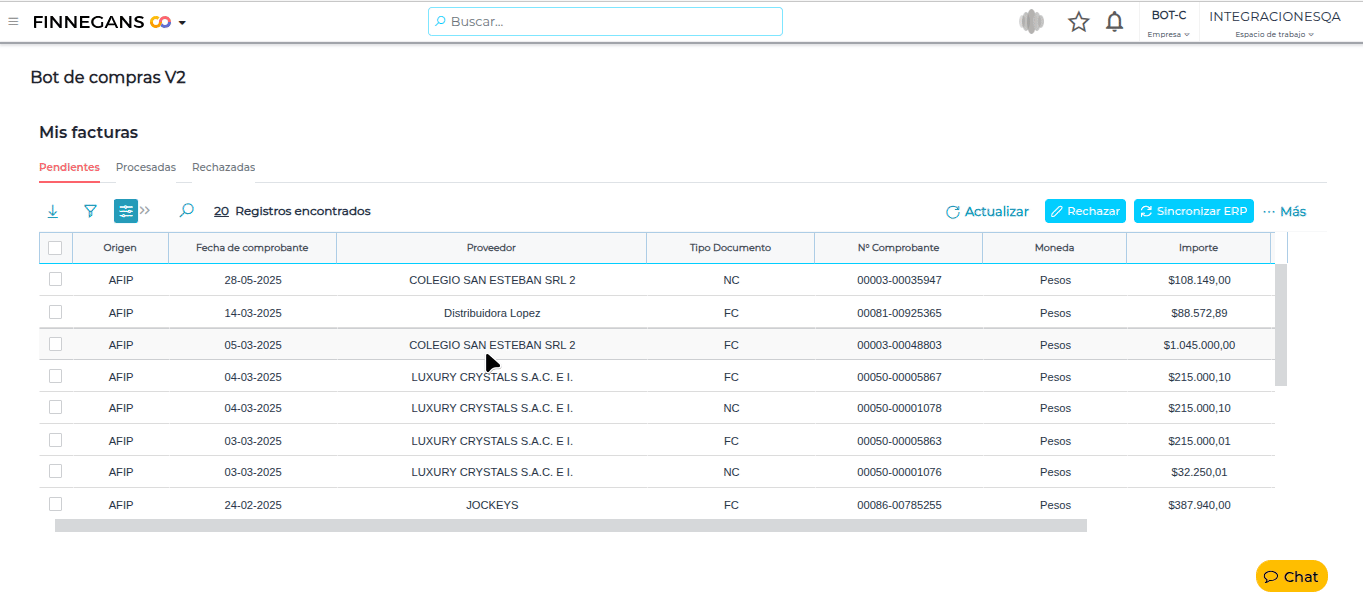The width and height of the screenshot is (1363, 608).
Task: Toggle the column settings sliders icon
Action: click(x=126, y=211)
